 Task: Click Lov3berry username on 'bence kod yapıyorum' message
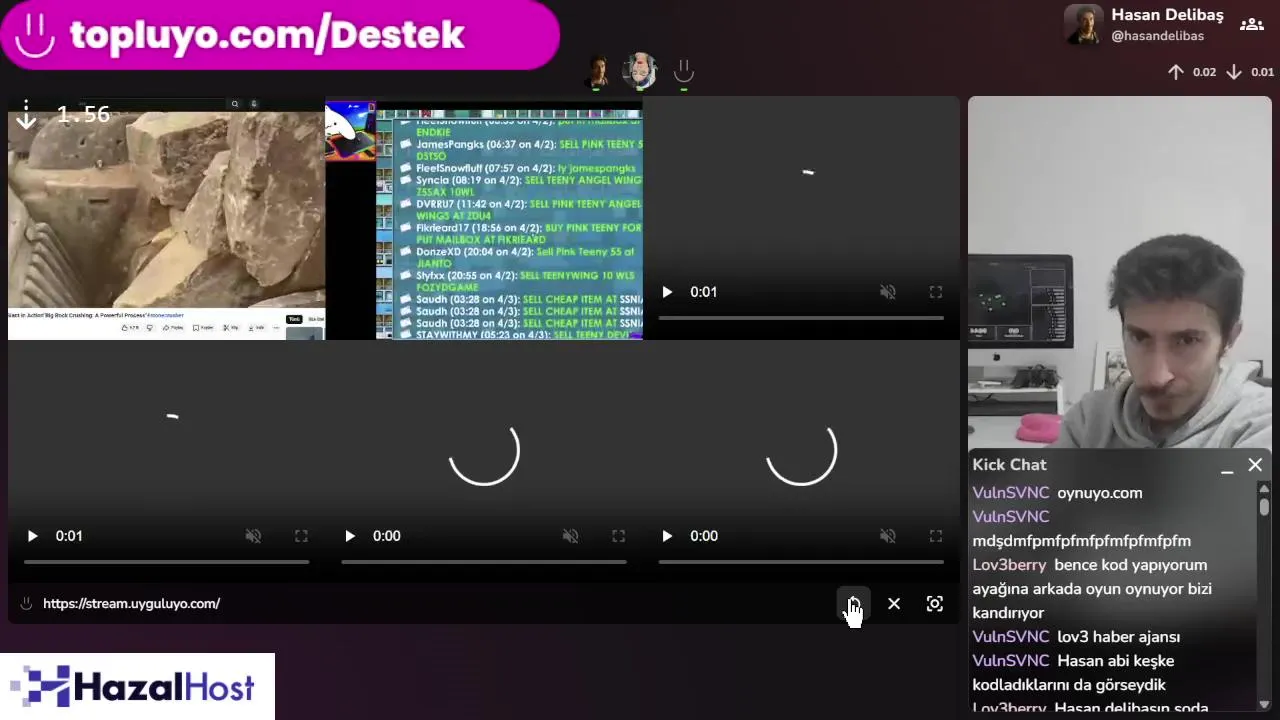(x=1009, y=565)
